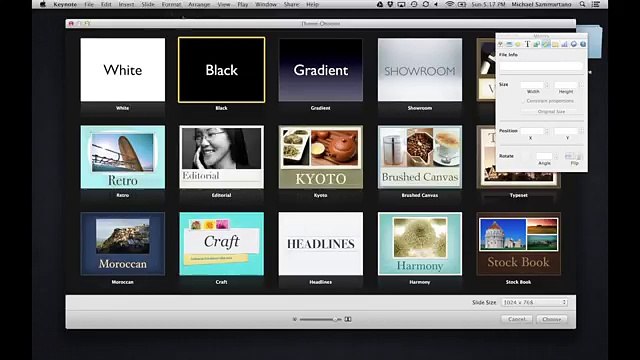Click the Cancel button
The image size is (640, 360).
(517, 319)
